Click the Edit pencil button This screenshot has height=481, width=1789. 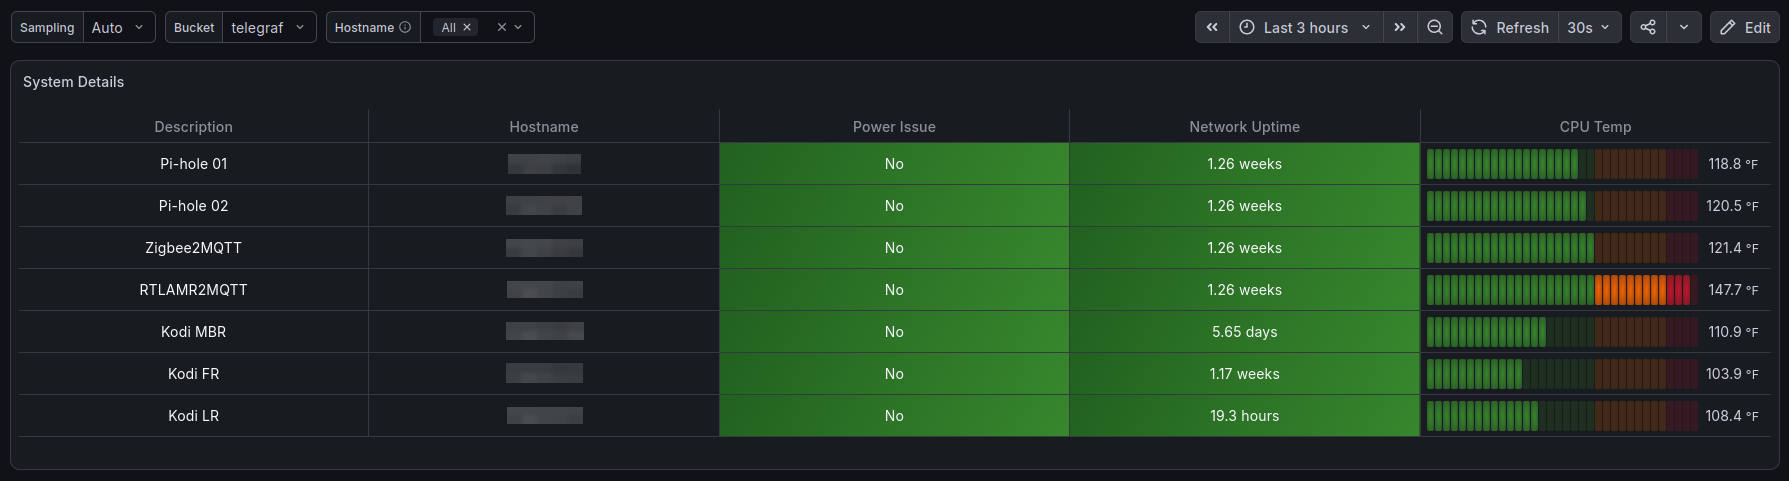(1745, 27)
